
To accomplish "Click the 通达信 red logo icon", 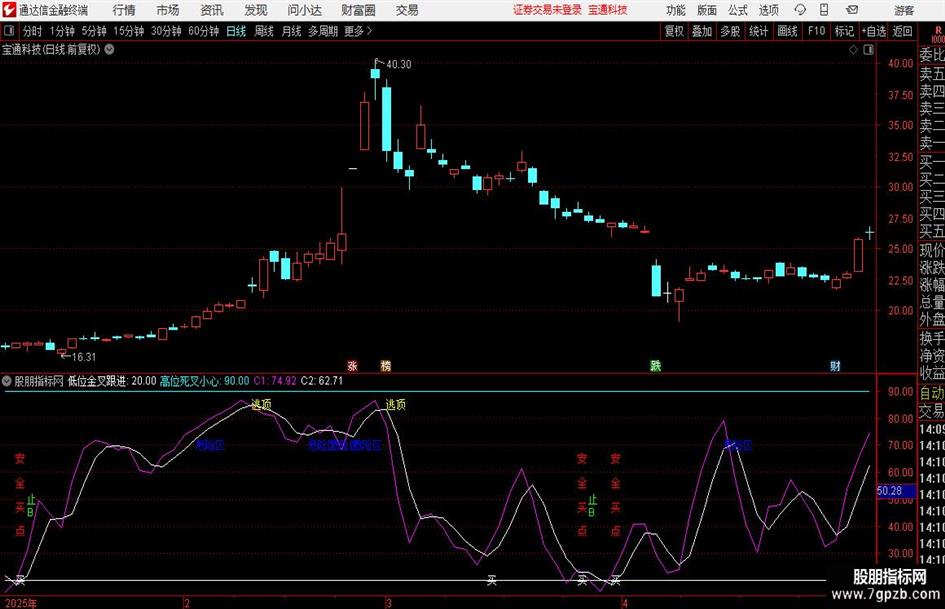I will (x=8, y=10).
